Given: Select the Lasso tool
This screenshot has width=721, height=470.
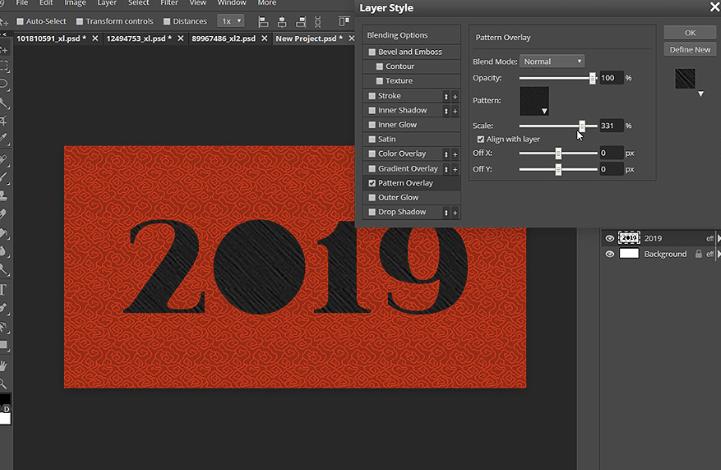Looking at the screenshot, I should tap(4, 84).
